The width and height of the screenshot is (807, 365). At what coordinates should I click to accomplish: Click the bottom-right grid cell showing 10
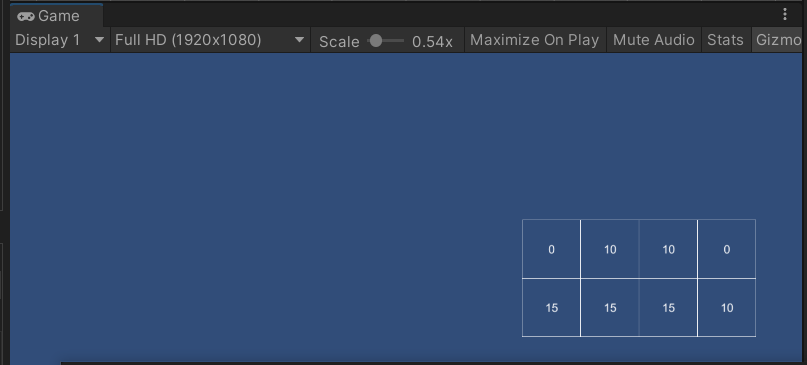click(727, 308)
